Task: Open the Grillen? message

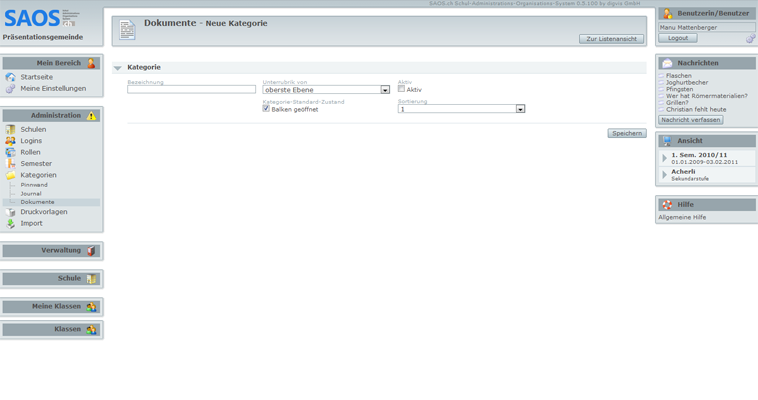Action: click(677, 103)
